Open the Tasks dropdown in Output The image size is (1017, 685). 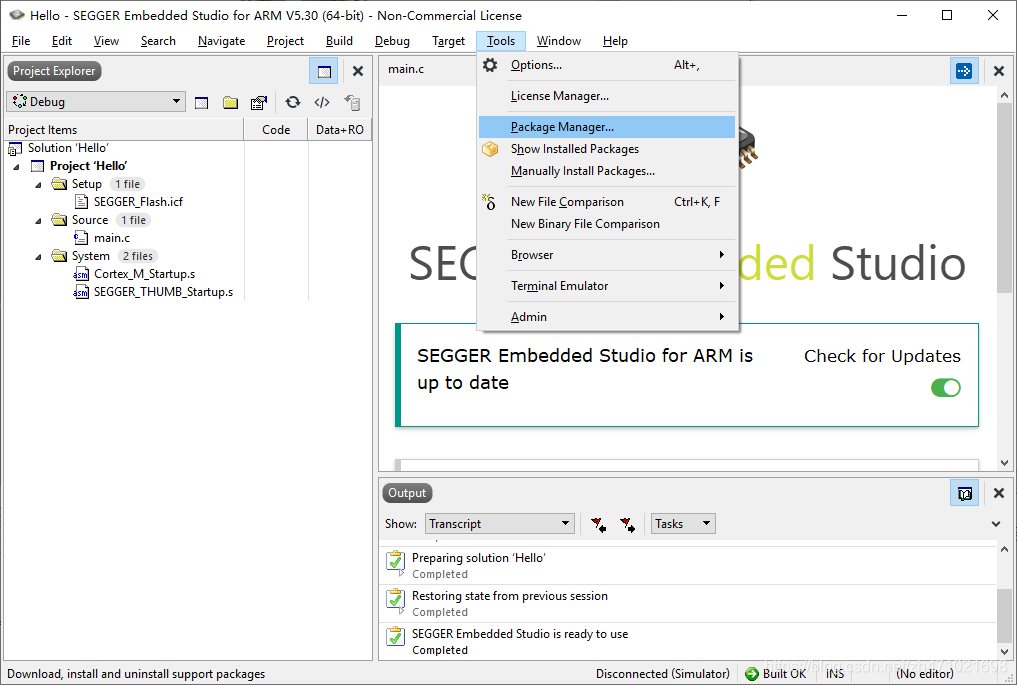[683, 523]
